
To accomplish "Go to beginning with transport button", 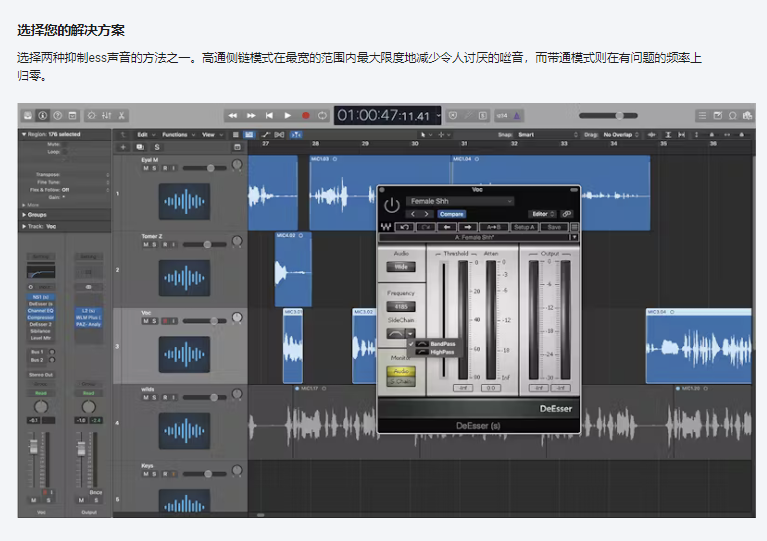I will (x=269, y=115).
